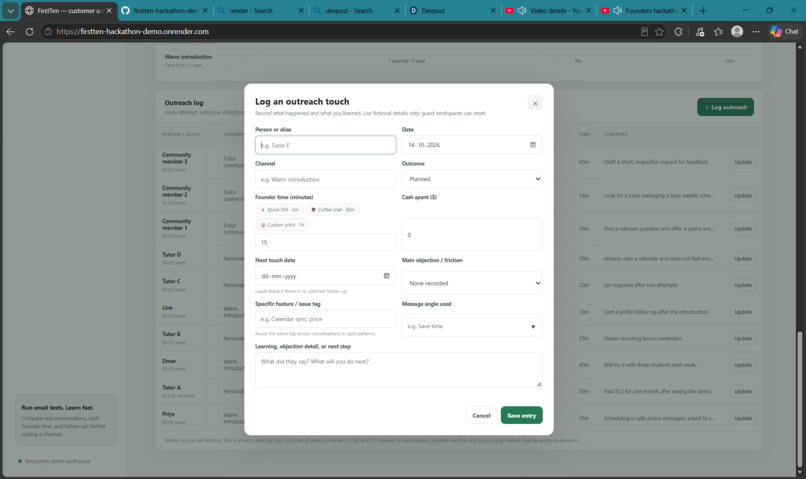Close the devpost - Search tab
Screen dimensions: 806x479
397,10
